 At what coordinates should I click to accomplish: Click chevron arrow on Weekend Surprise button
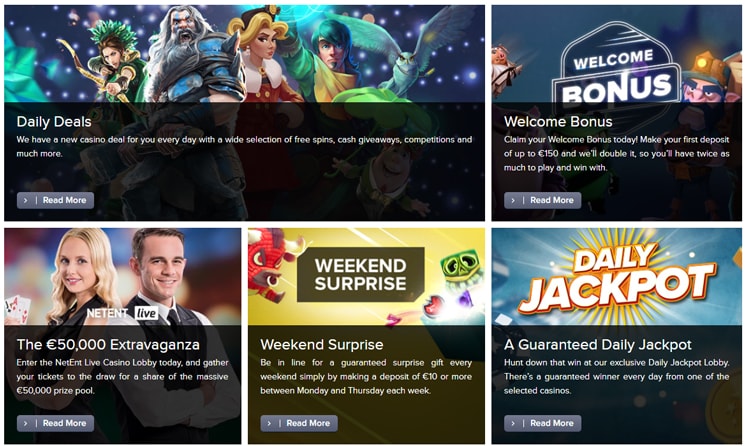click(x=269, y=423)
